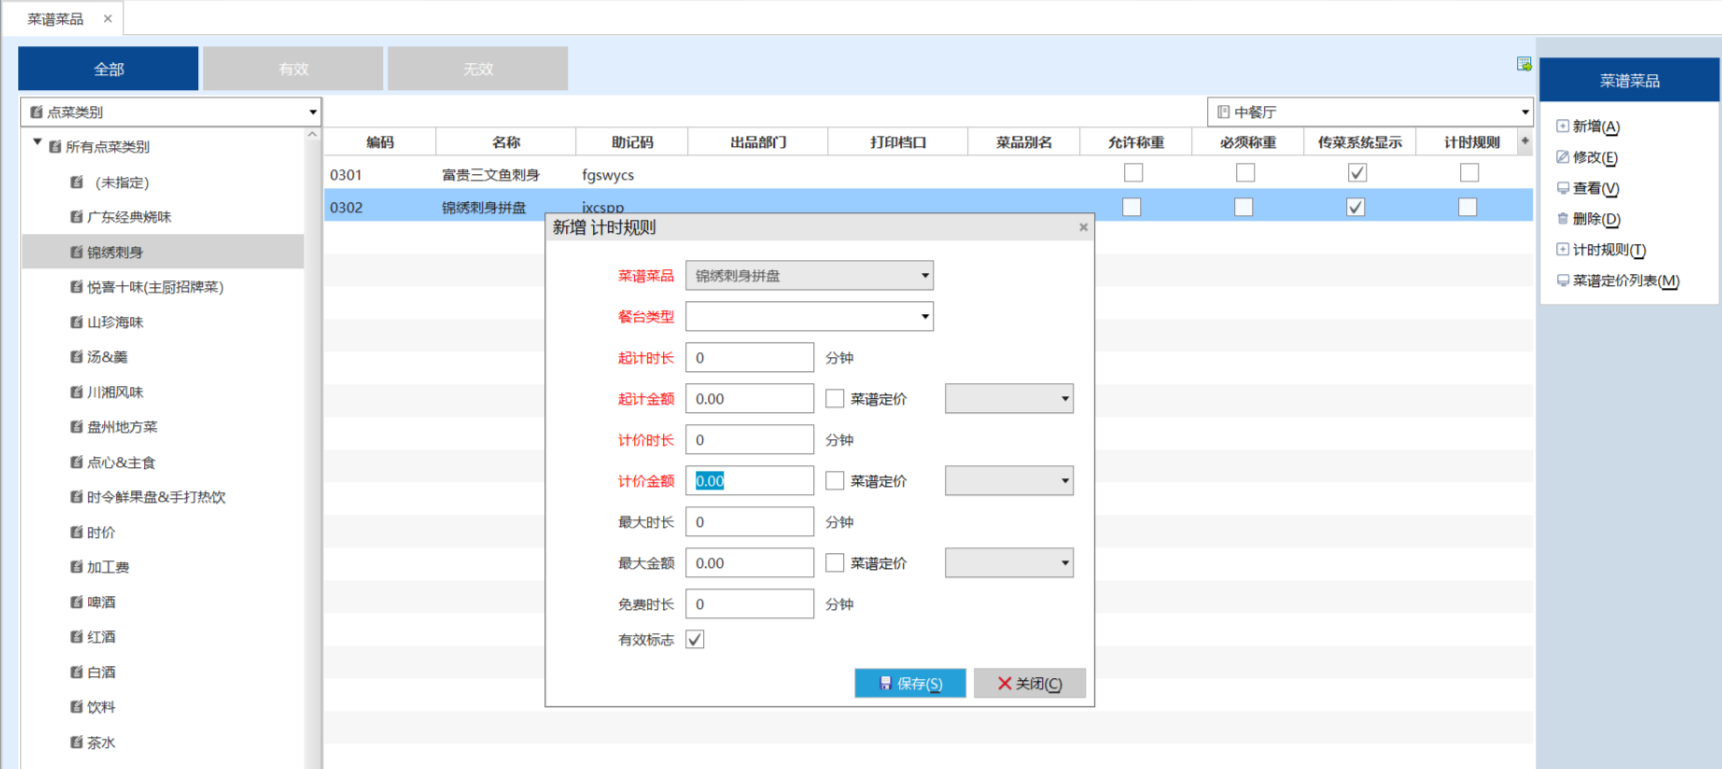Switch to the 无效 tab
The height and width of the screenshot is (769, 1722).
478,69
